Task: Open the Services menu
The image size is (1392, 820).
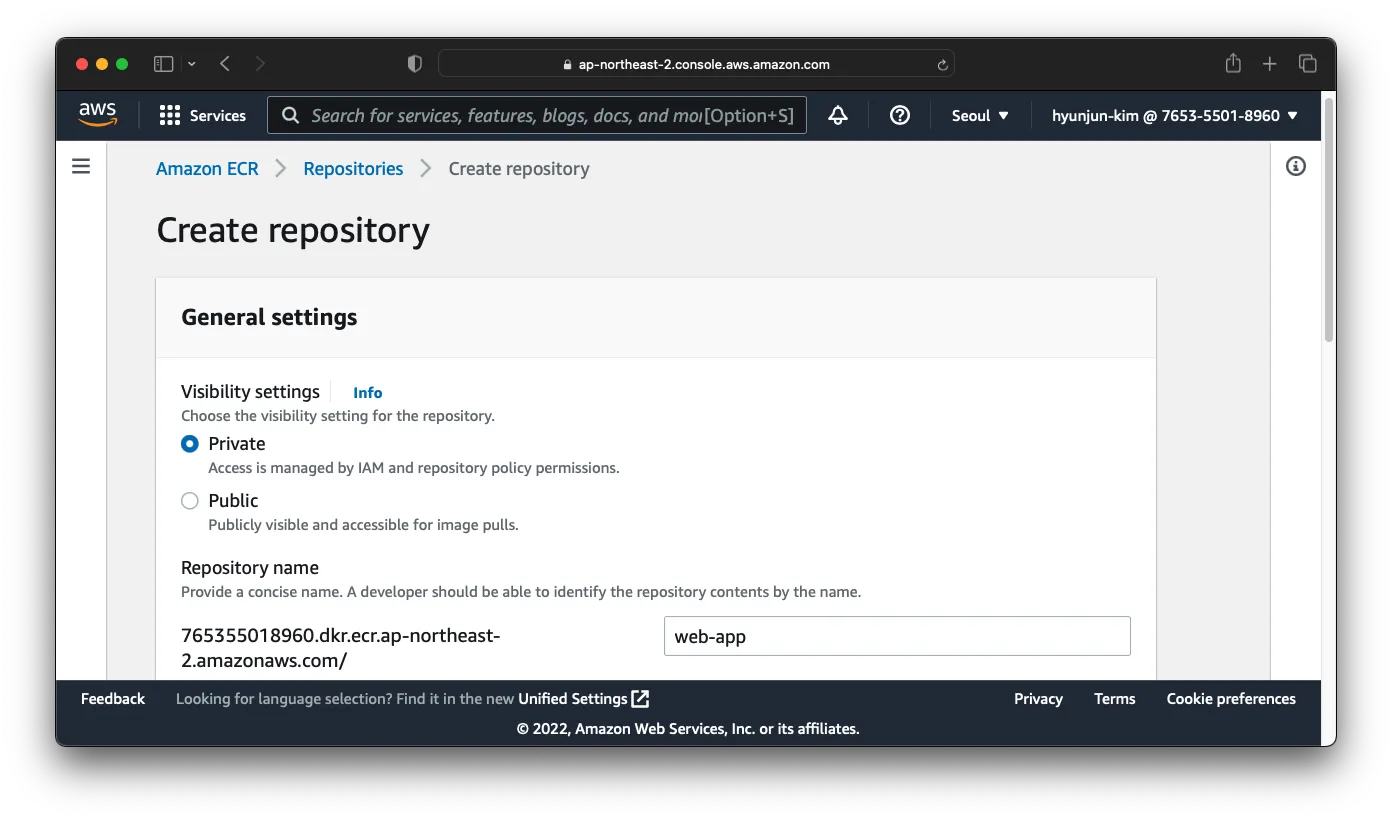Action: coord(203,115)
